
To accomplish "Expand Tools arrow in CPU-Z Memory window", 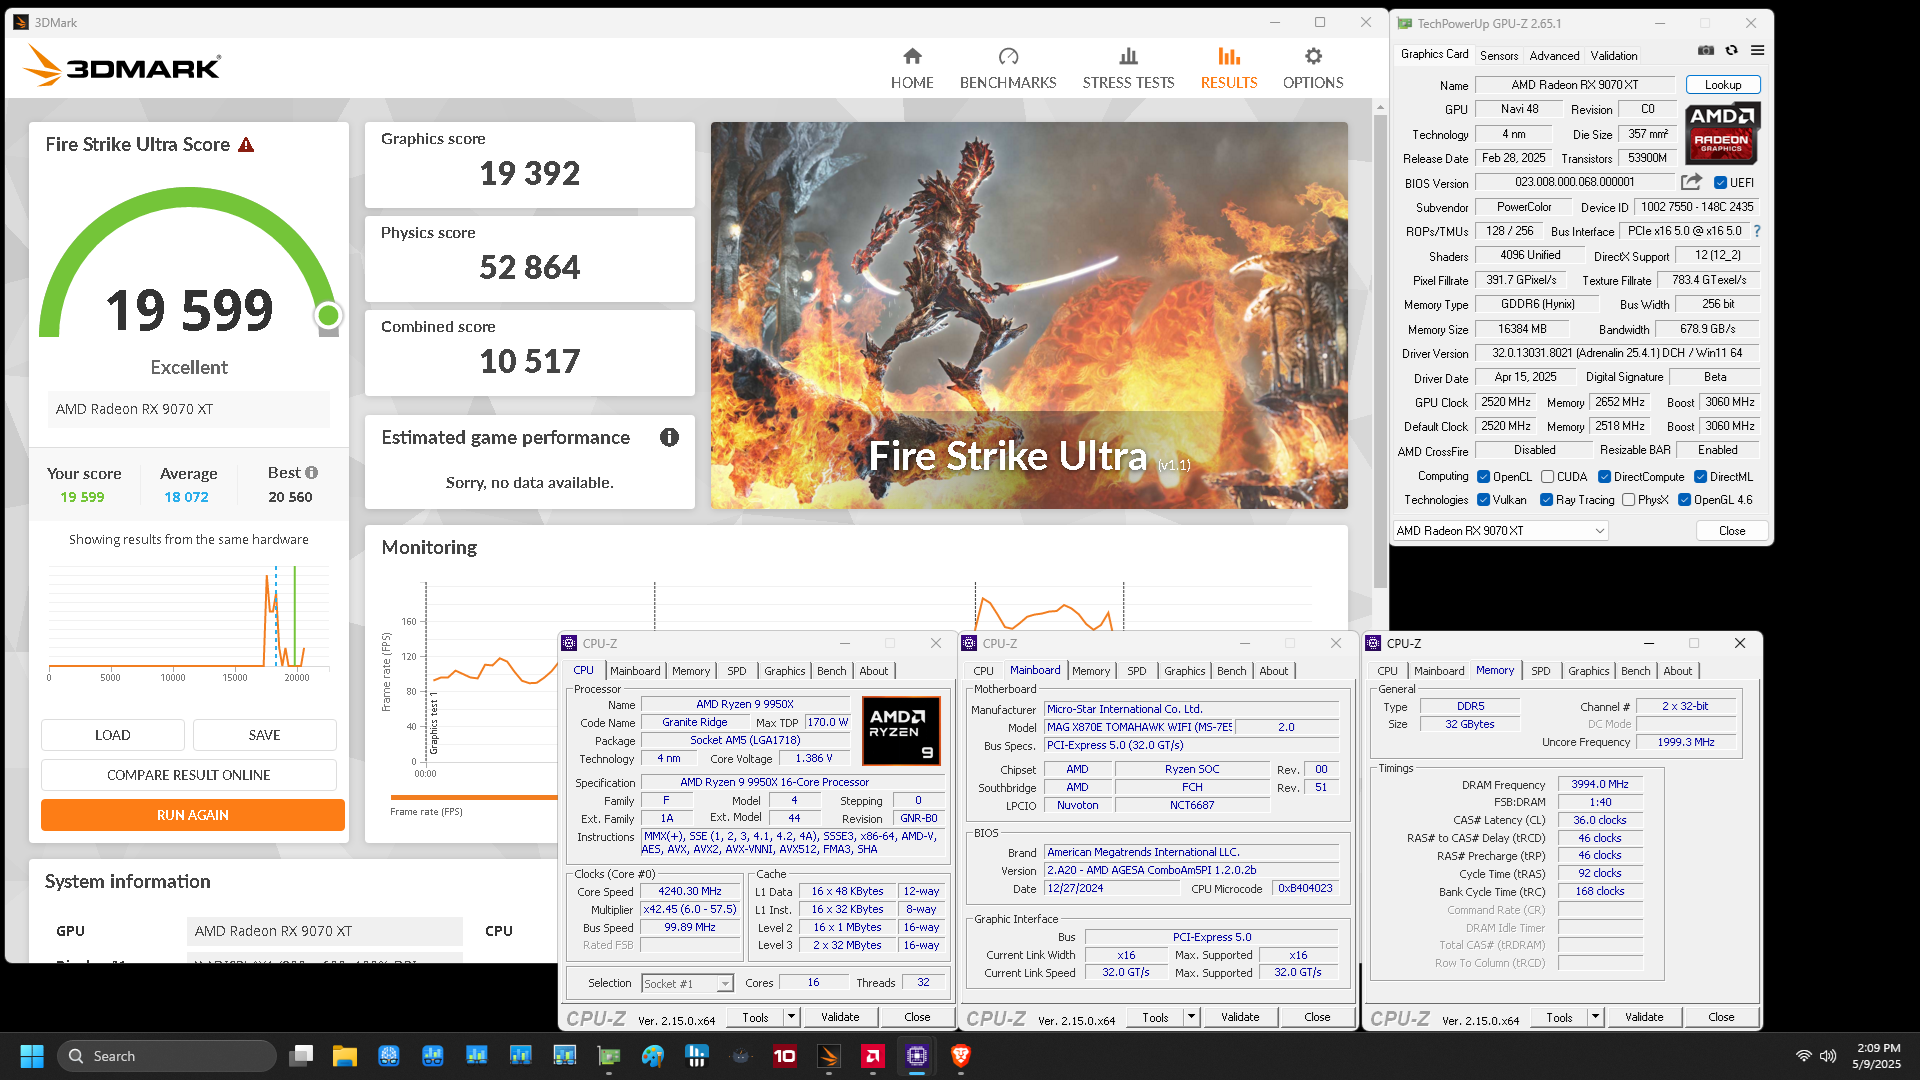I will click(1595, 1017).
